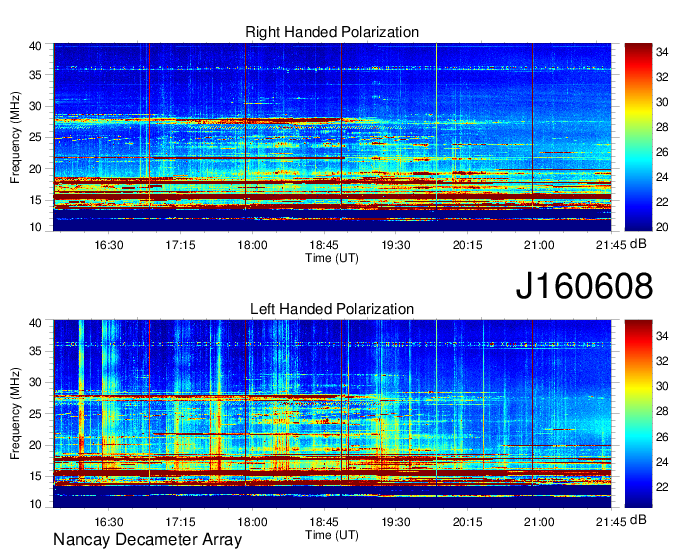Select the 26 dB value on the Left Handed colorbar
Image resolution: width=680 pixels, height=552 pixels.
point(662,437)
